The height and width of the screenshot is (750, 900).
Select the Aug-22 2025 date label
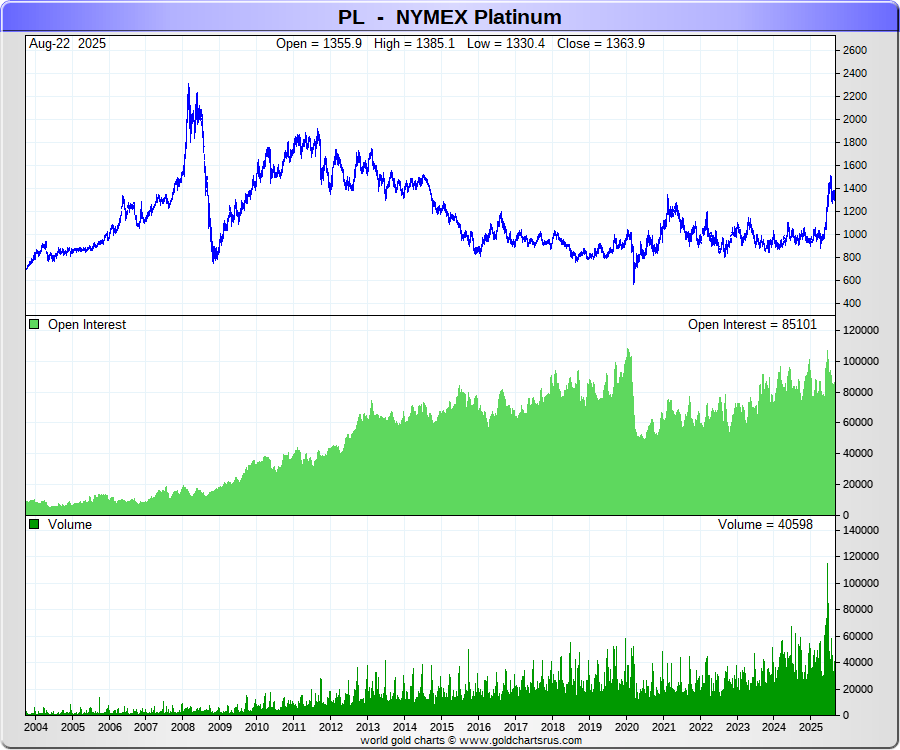[68, 44]
